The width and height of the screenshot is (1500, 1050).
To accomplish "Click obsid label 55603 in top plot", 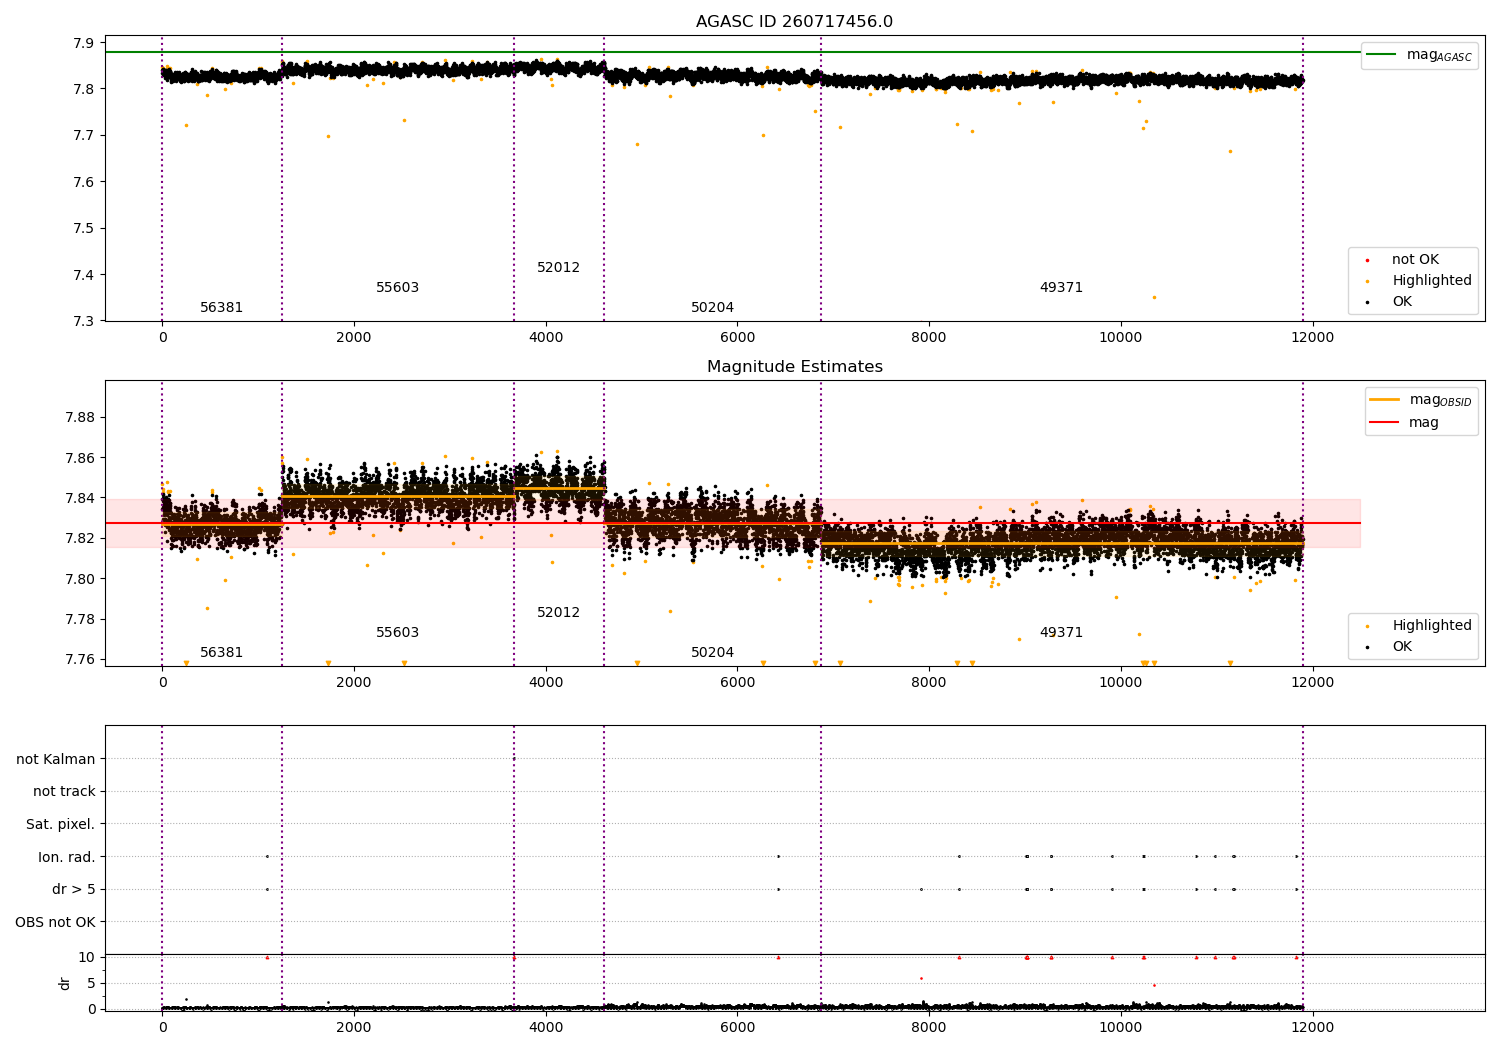I will click(397, 288).
